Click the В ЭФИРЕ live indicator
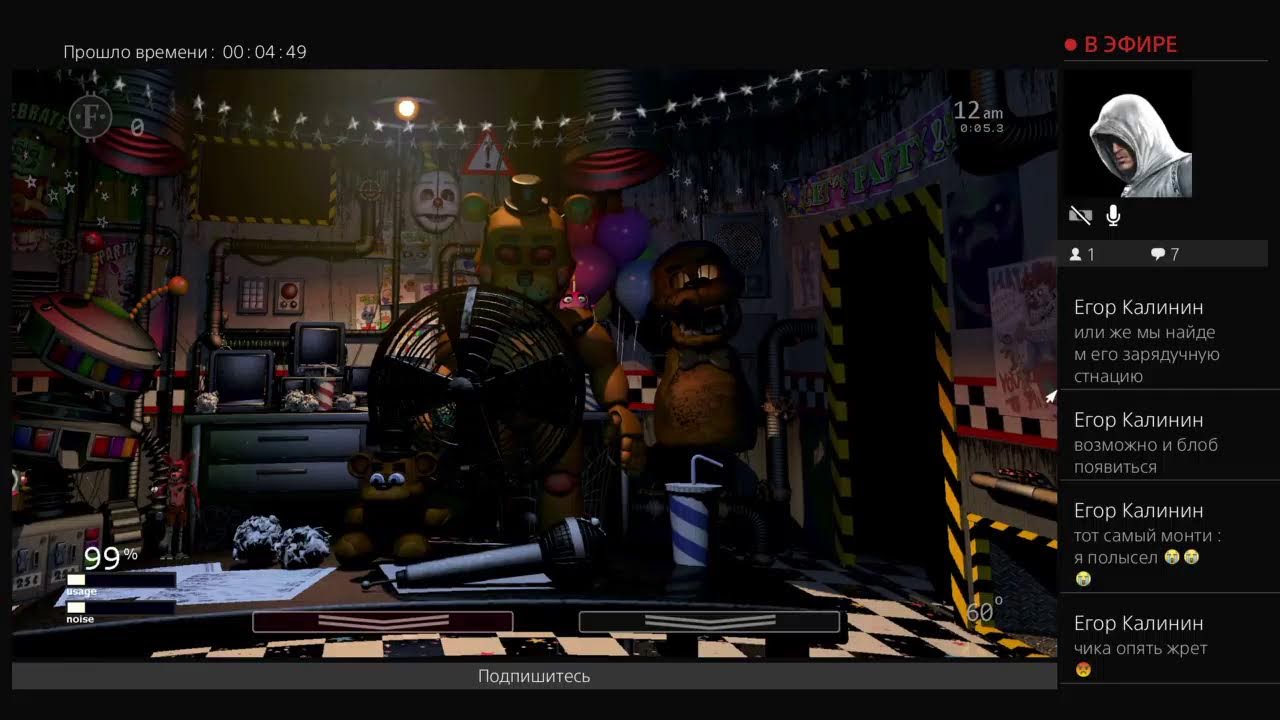The height and width of the screenshot is (720, 1280). (x=1121, y=44)
